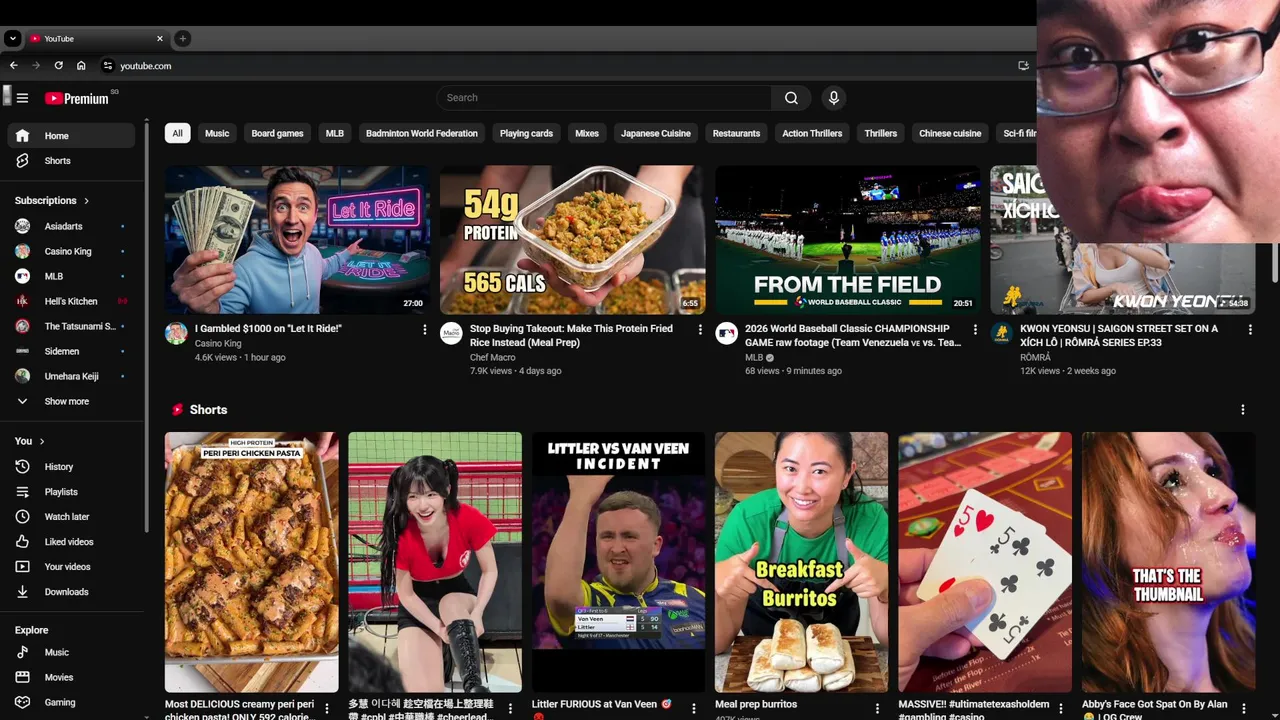The image size is (1280, 720).
Task: Open Watch later in the sidebar
Action: 70,517
